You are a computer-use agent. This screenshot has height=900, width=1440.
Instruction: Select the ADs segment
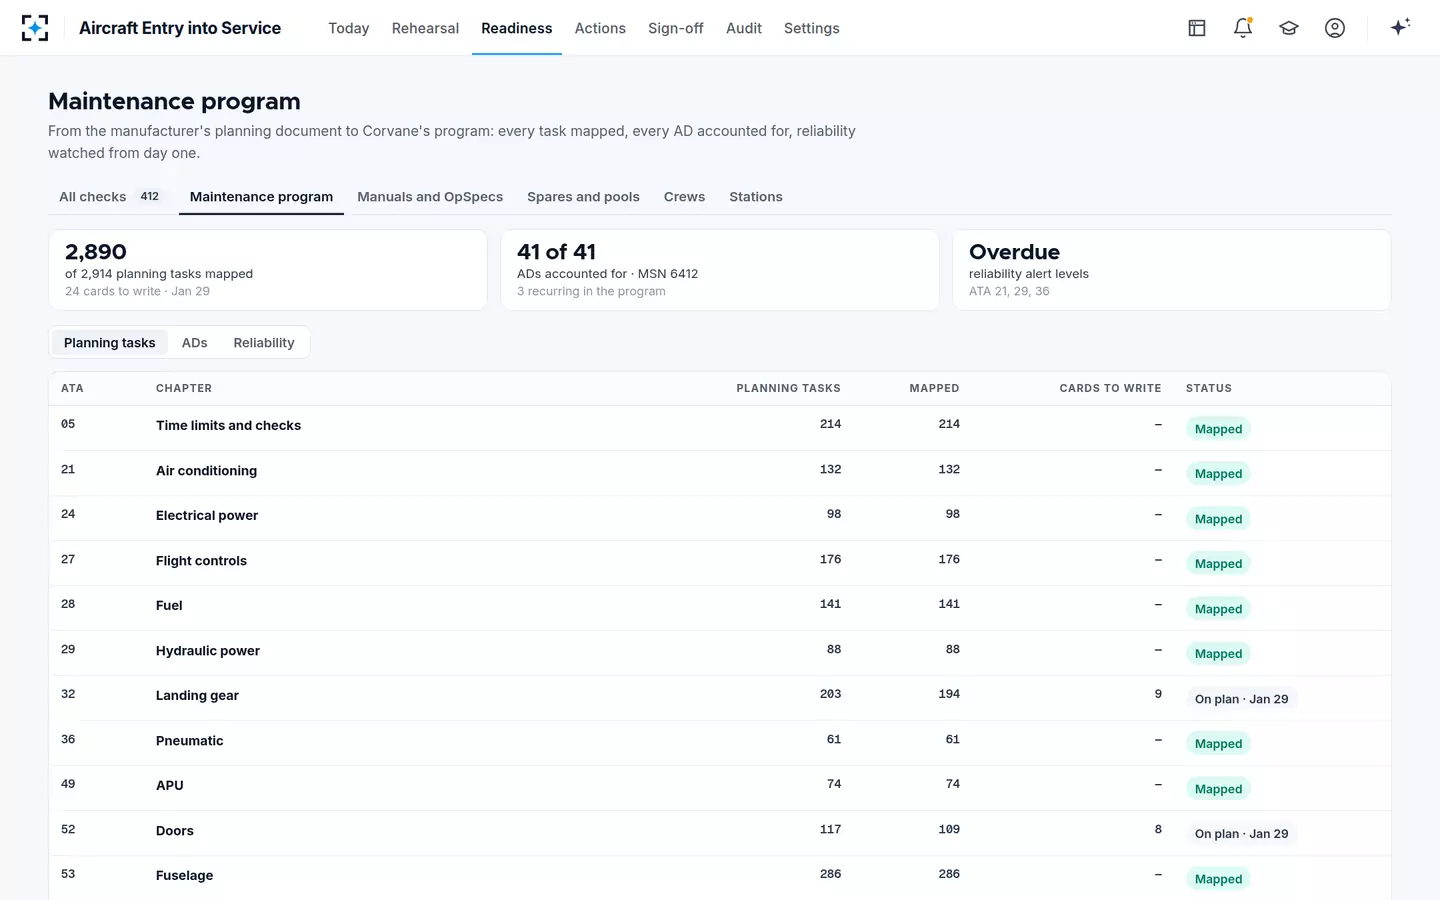[195, 343]
